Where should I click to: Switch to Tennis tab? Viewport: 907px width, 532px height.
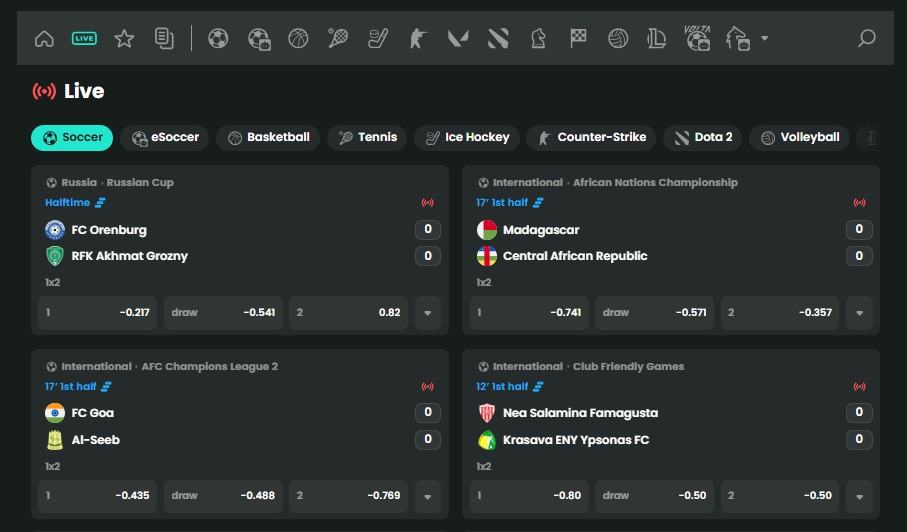[x=367, y=138]
